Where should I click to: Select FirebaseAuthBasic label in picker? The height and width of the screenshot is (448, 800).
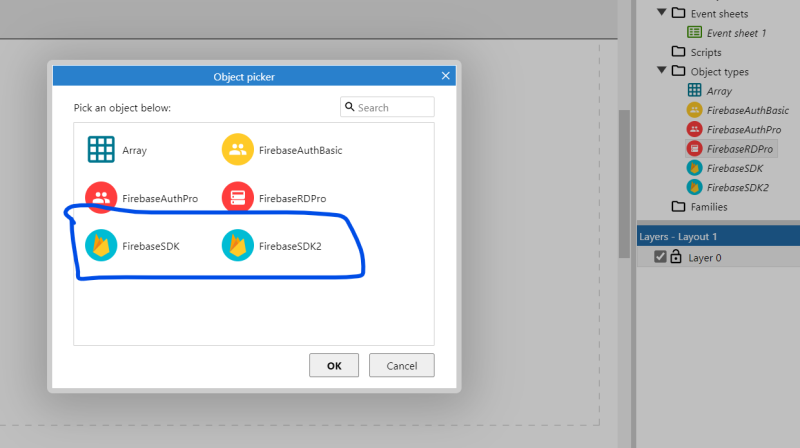pyautogui.click(x=301, y=151)
